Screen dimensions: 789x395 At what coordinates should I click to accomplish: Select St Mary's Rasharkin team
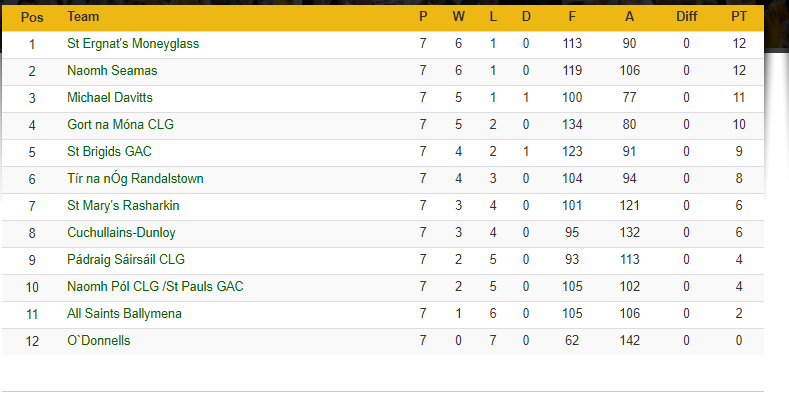[x=123, y=206]
